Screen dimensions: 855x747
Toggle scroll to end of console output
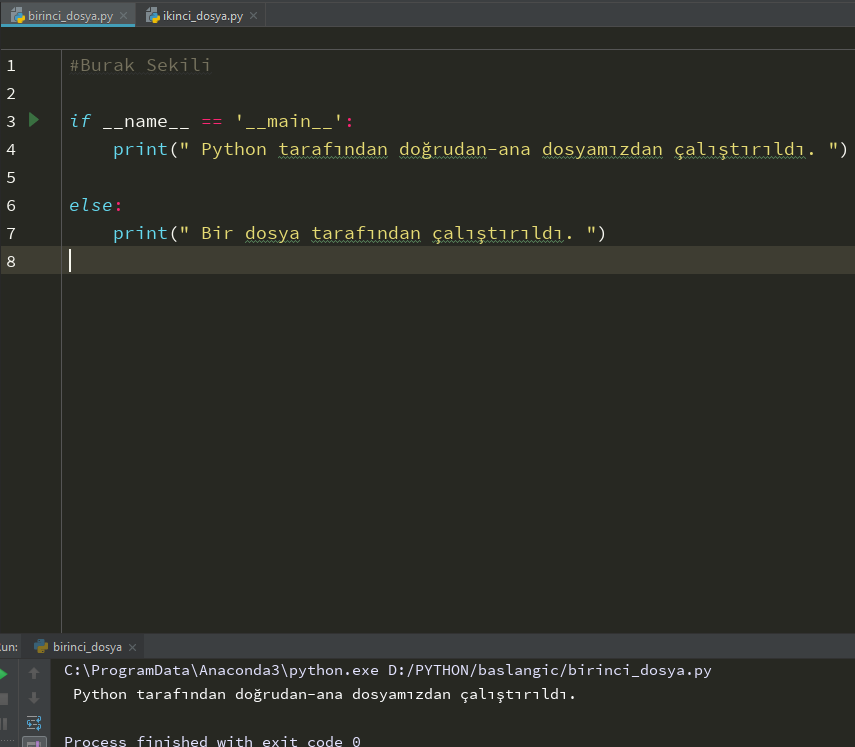33,741
